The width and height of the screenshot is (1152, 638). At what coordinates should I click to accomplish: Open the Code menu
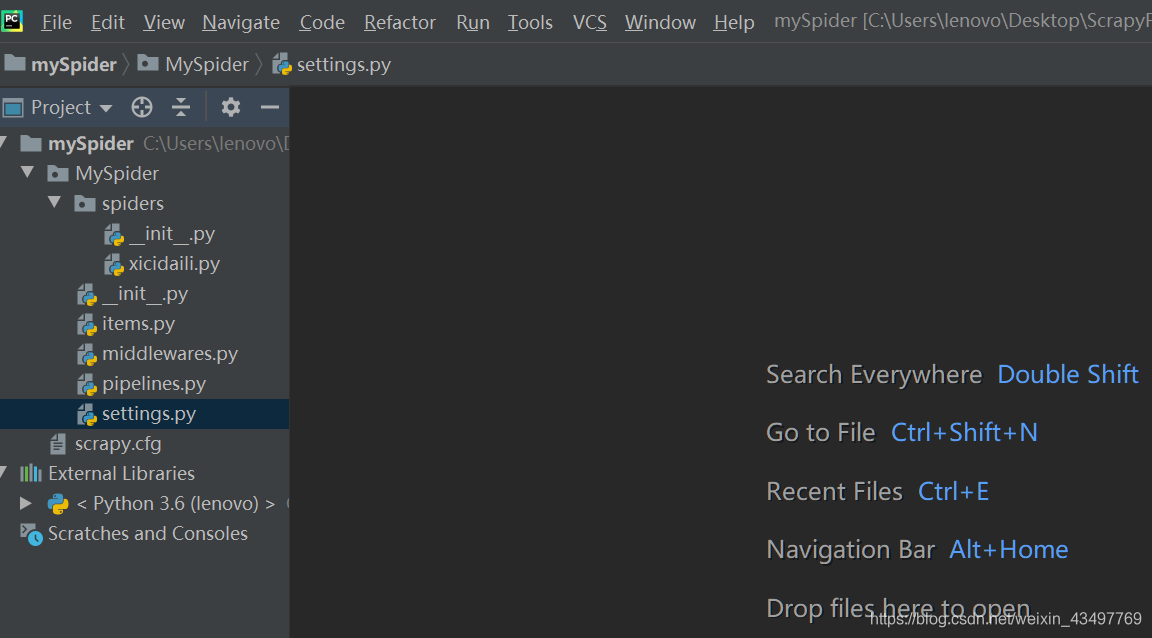(x=322, y=23)
